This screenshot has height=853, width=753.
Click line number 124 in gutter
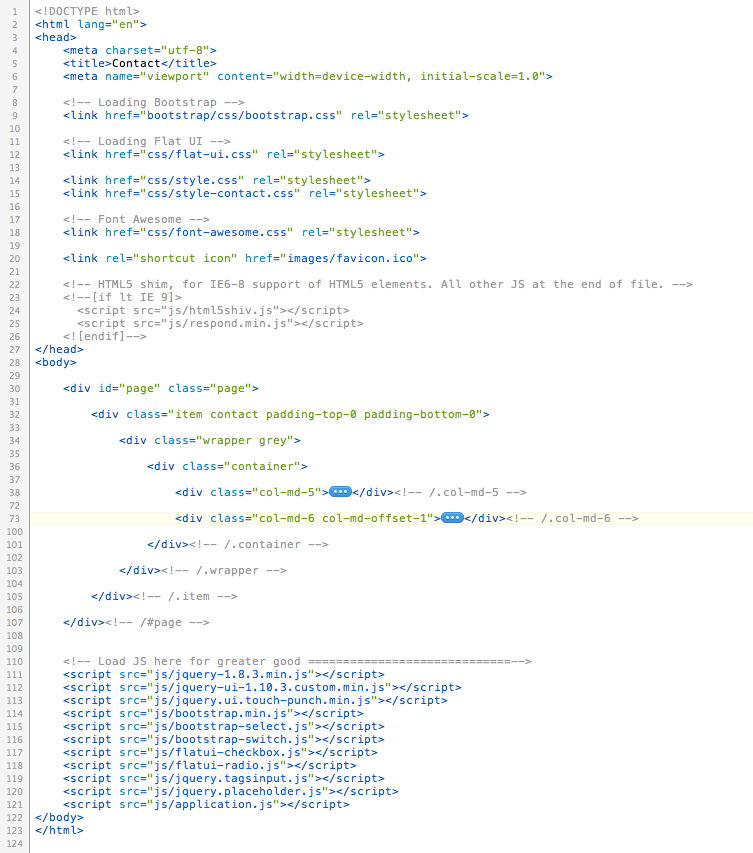(x=15, y=844)
